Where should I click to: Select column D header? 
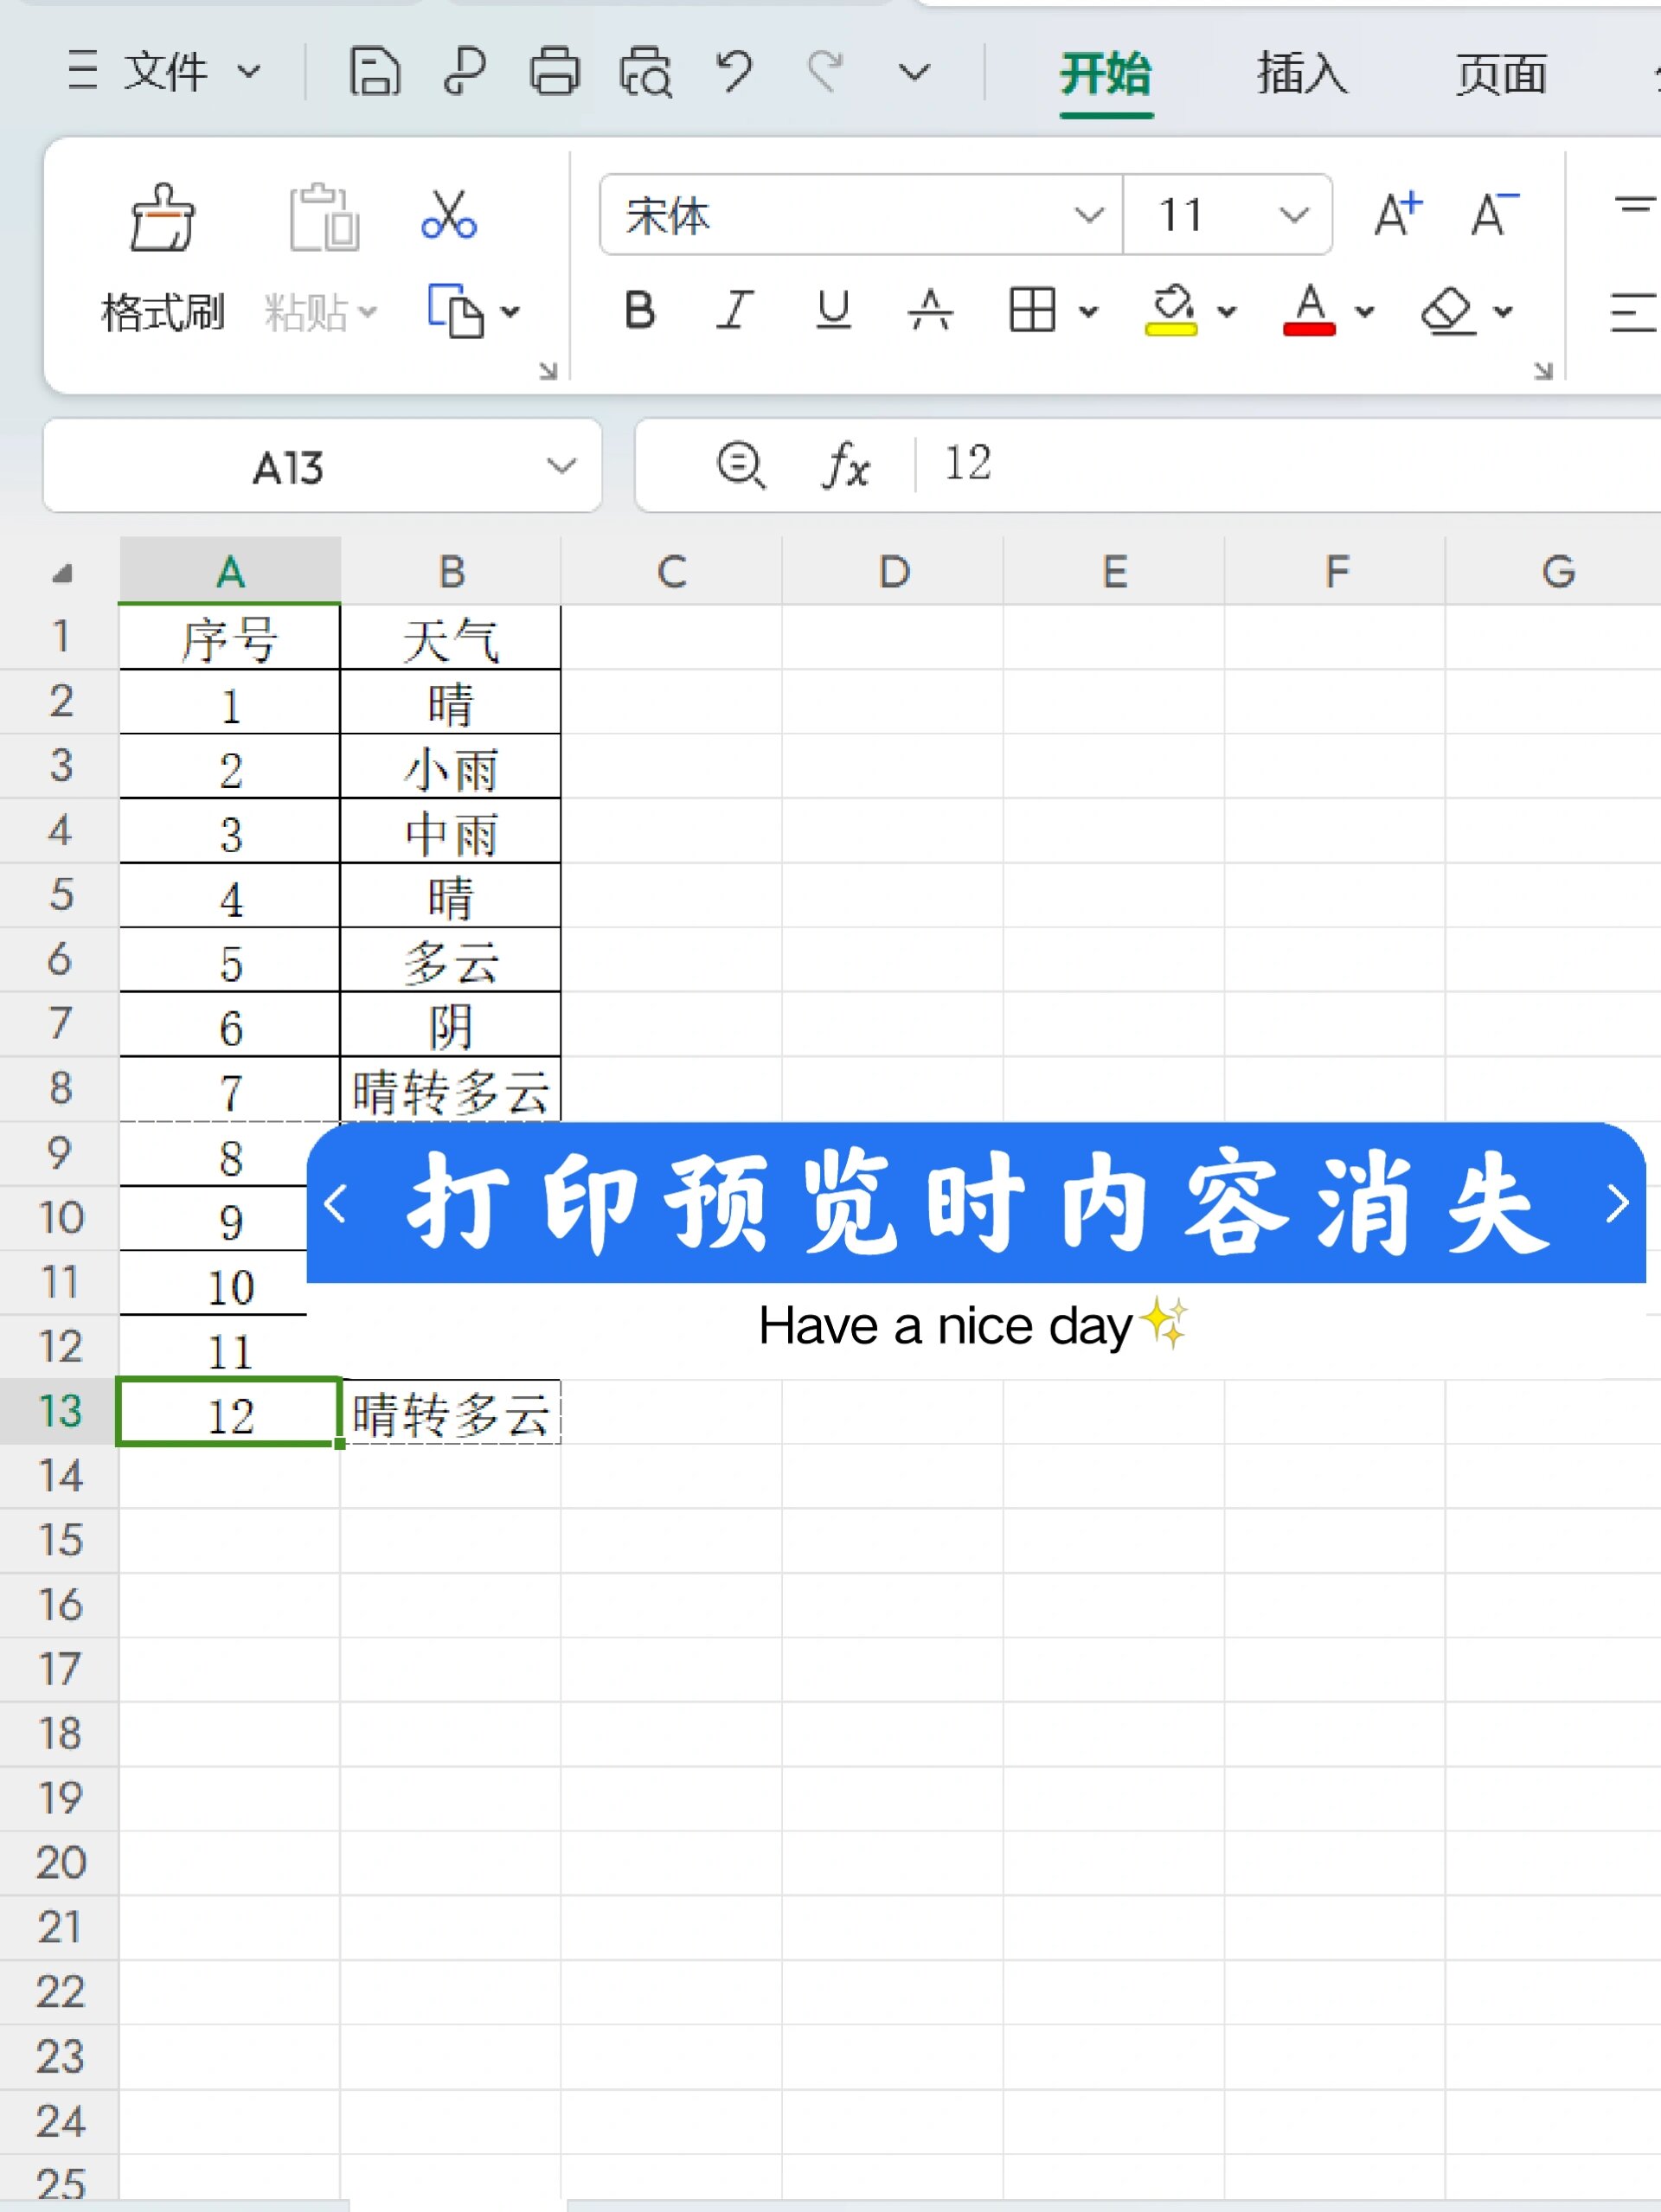coord(893,571)
